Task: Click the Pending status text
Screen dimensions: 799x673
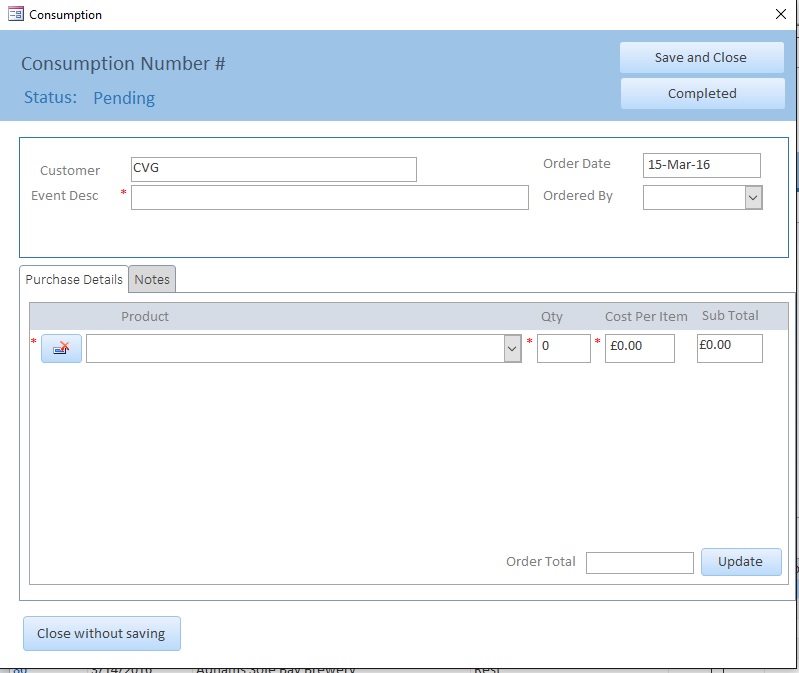Action: point(124,98)
